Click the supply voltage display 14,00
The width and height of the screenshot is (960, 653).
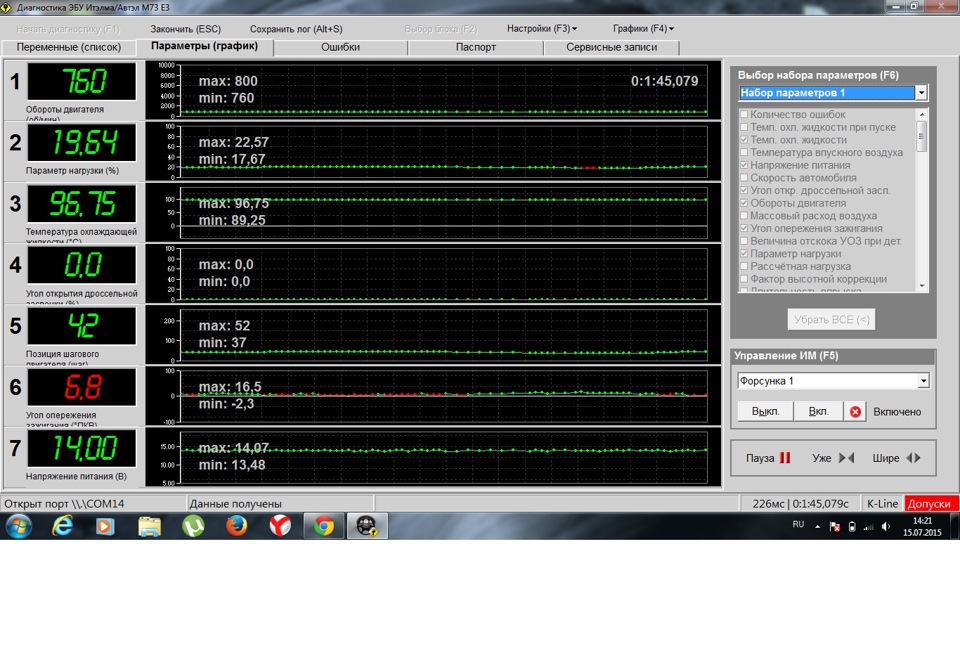click(x=82, y=448)
